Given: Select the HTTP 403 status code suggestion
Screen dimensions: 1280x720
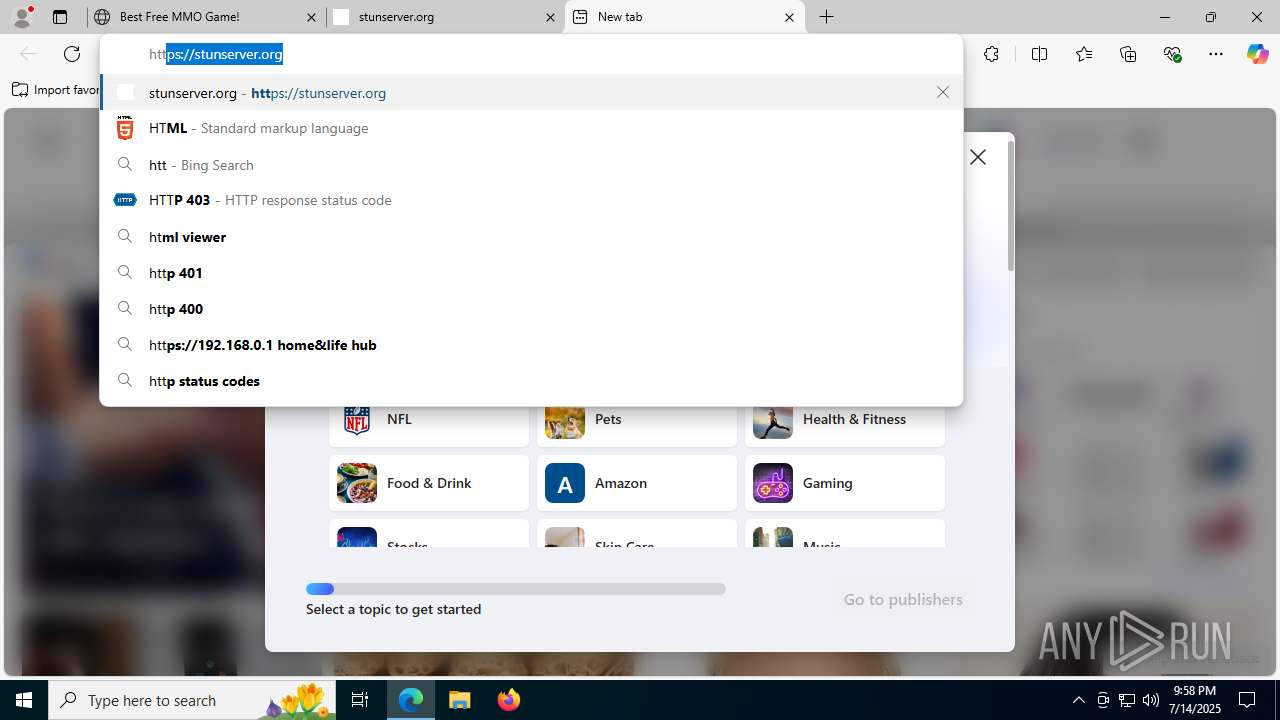Looking at the screenshot, I should pyautogui.click(x=531, y=200).
